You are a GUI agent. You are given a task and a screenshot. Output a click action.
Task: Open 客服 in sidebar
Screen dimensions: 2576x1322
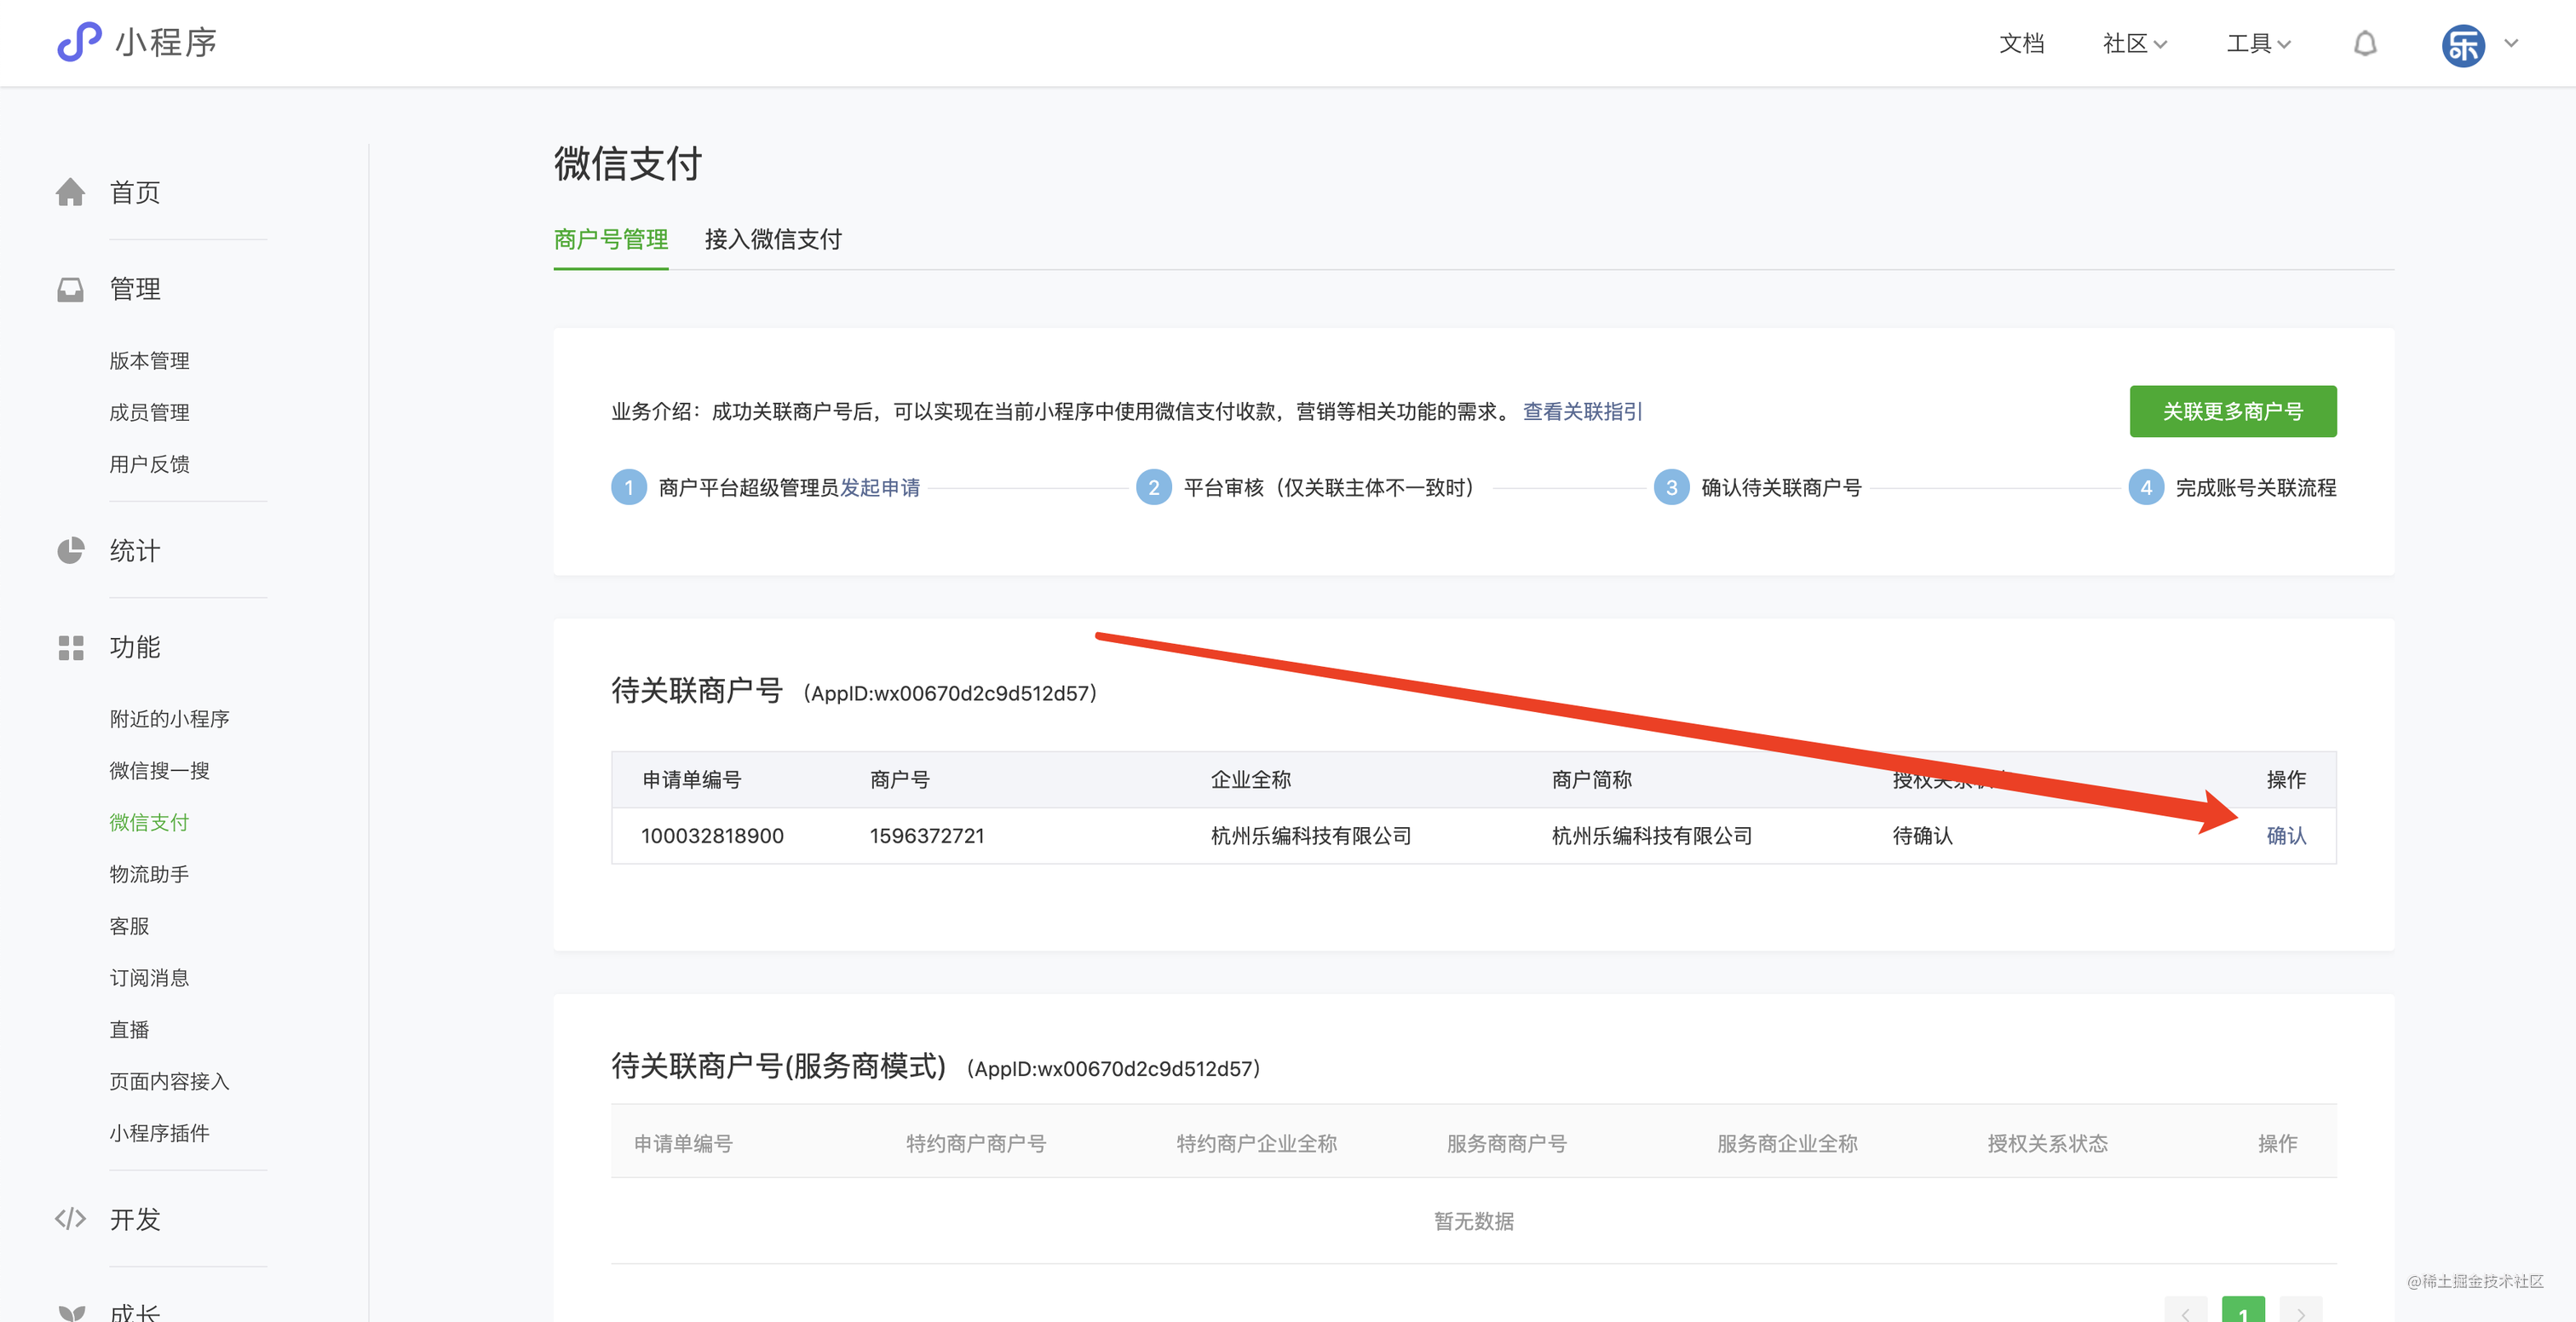129,926
